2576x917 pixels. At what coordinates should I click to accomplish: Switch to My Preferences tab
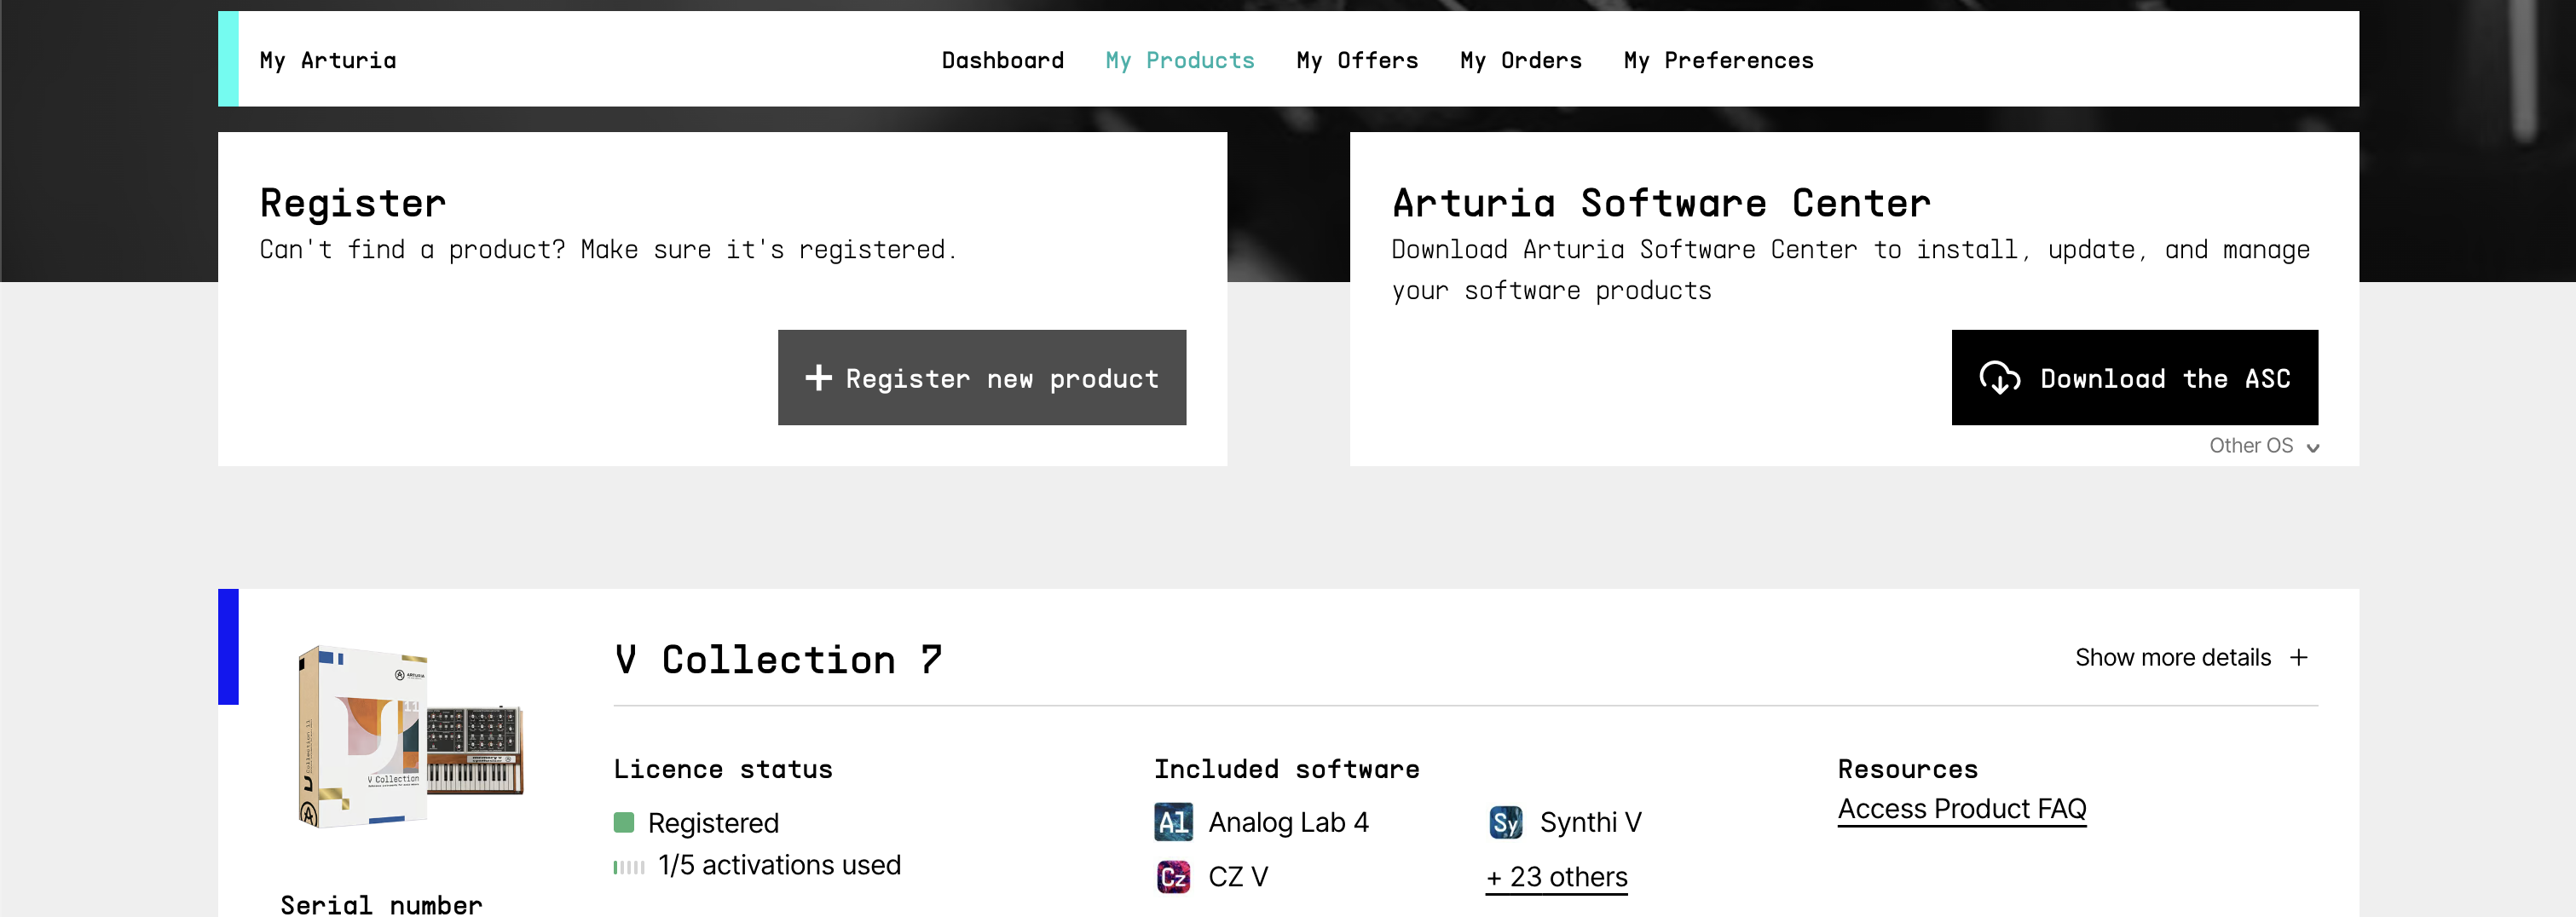point(1718,60)
